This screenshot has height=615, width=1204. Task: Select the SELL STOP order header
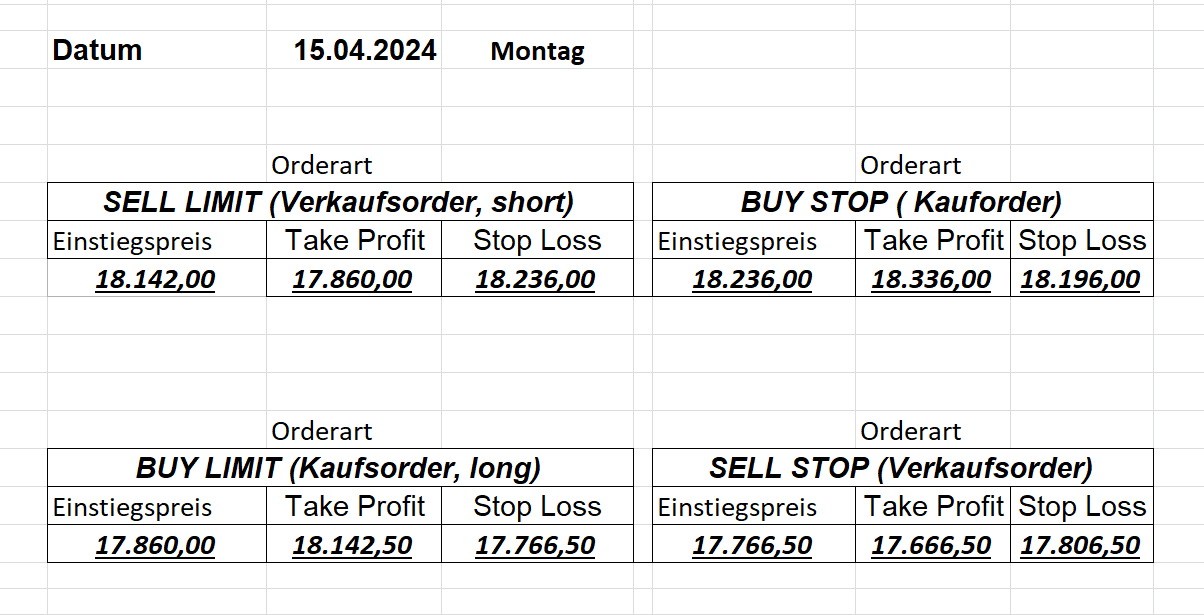click(901, 468)
